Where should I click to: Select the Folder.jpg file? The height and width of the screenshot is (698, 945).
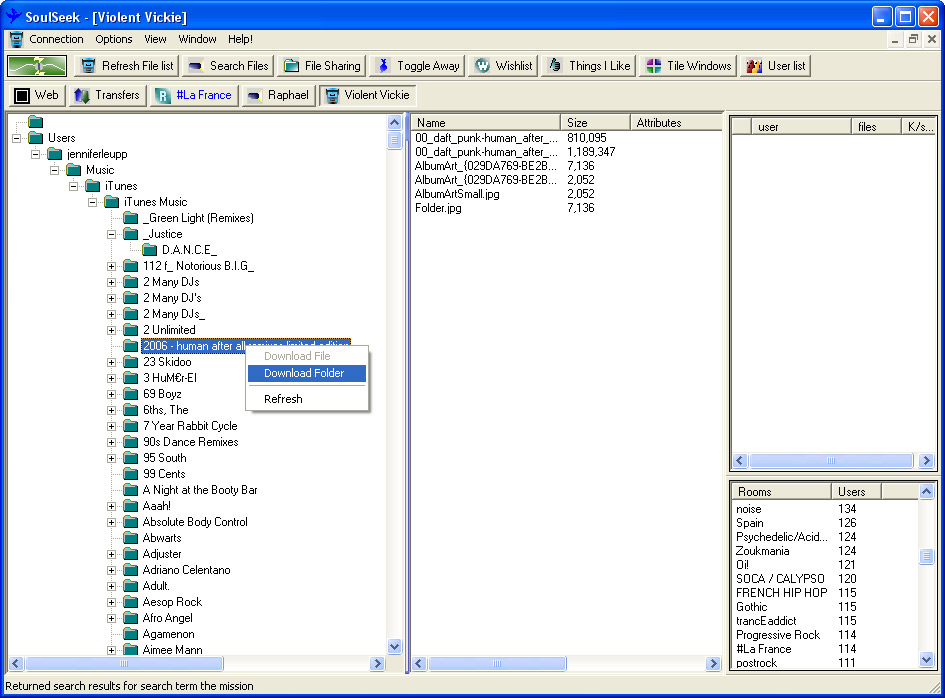[438, 208]
